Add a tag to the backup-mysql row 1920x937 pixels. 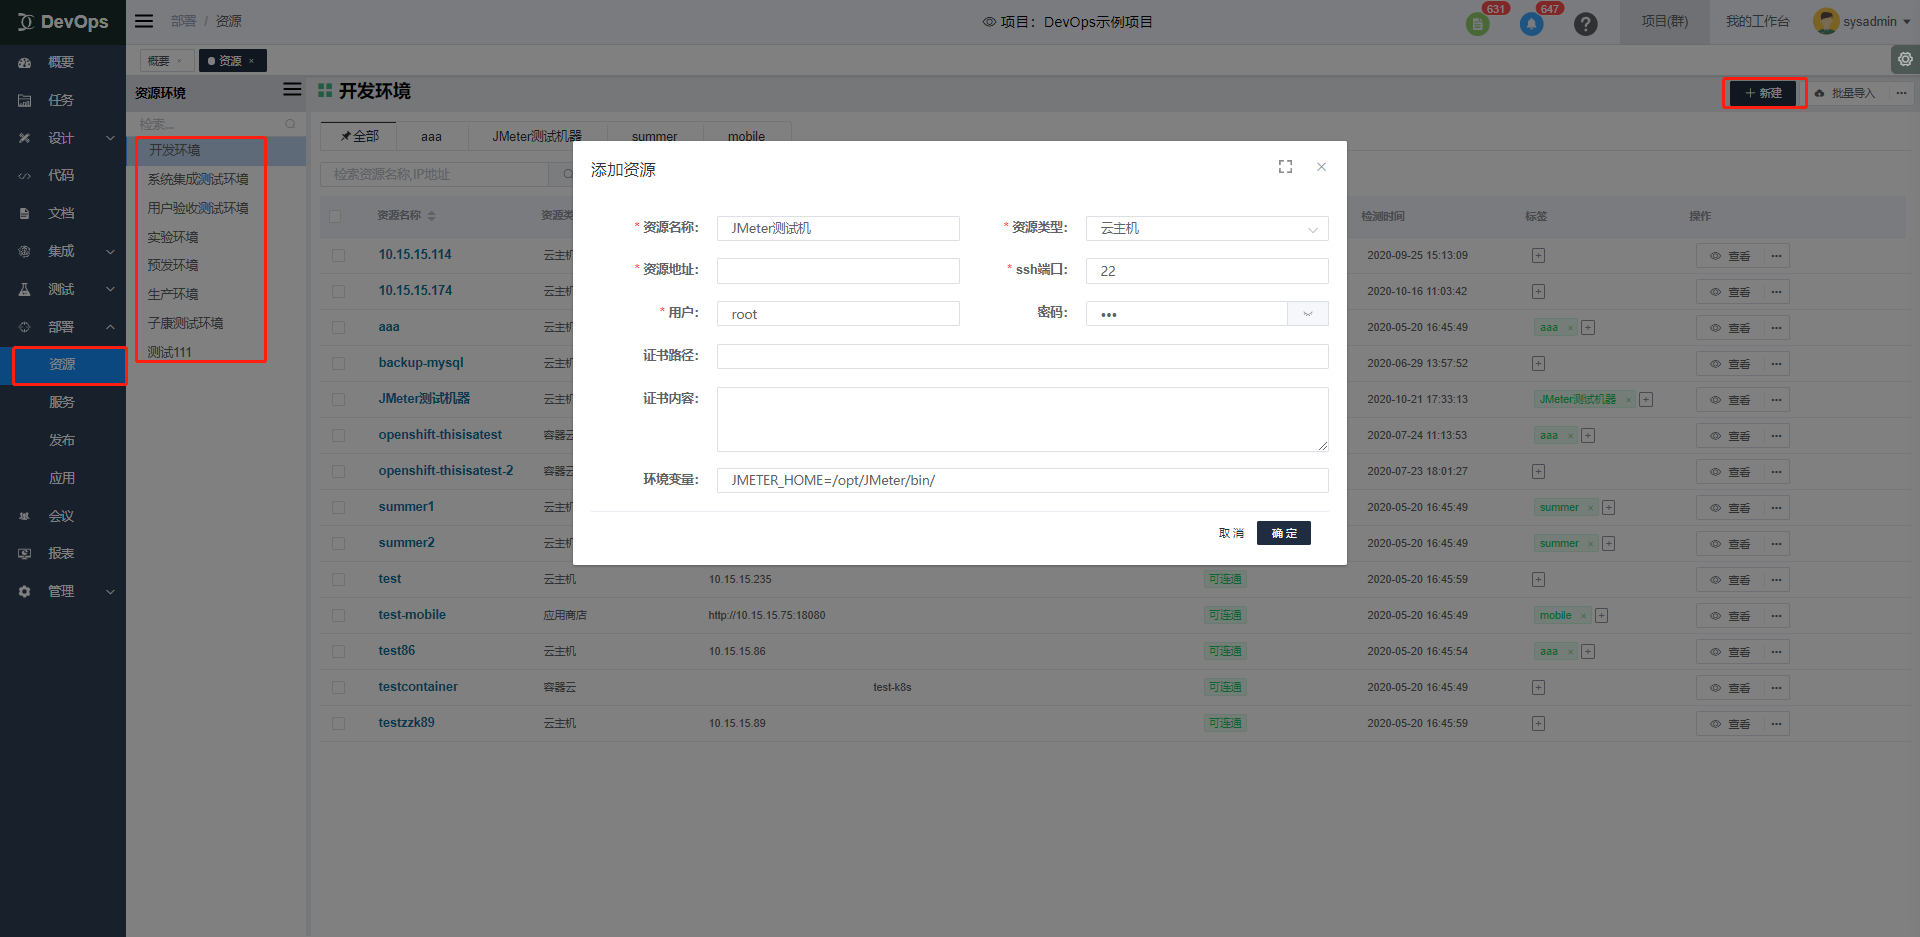tap(1538, 363)
